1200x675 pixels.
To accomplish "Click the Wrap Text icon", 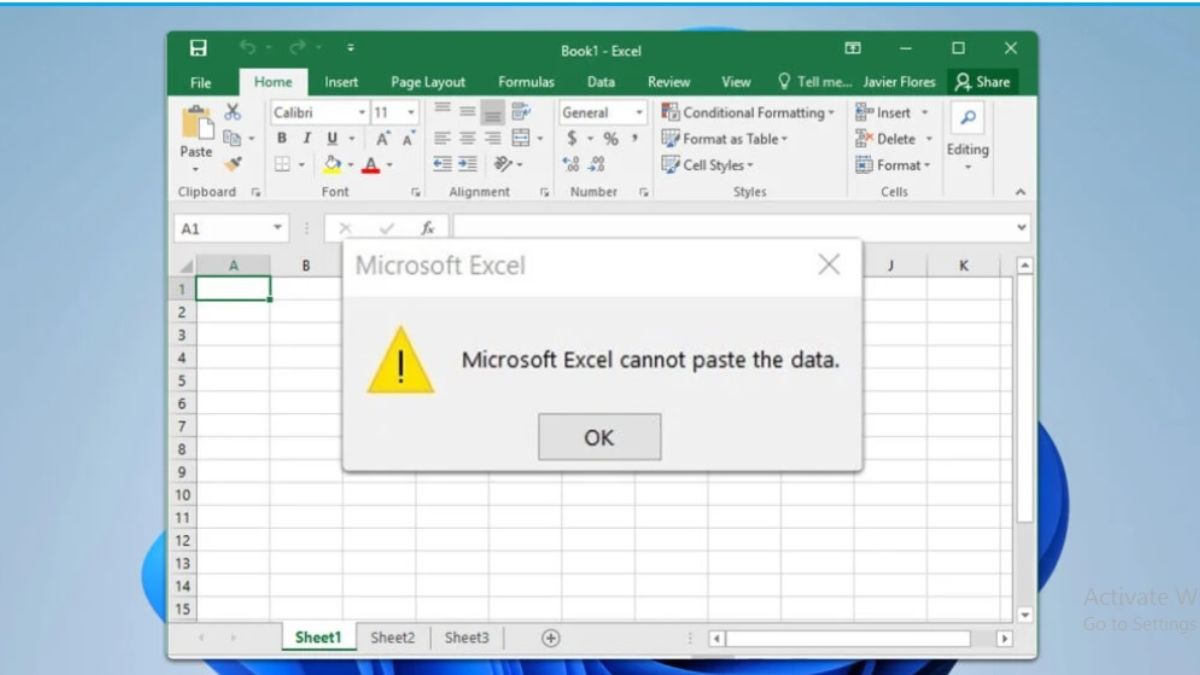I will 520,111.
